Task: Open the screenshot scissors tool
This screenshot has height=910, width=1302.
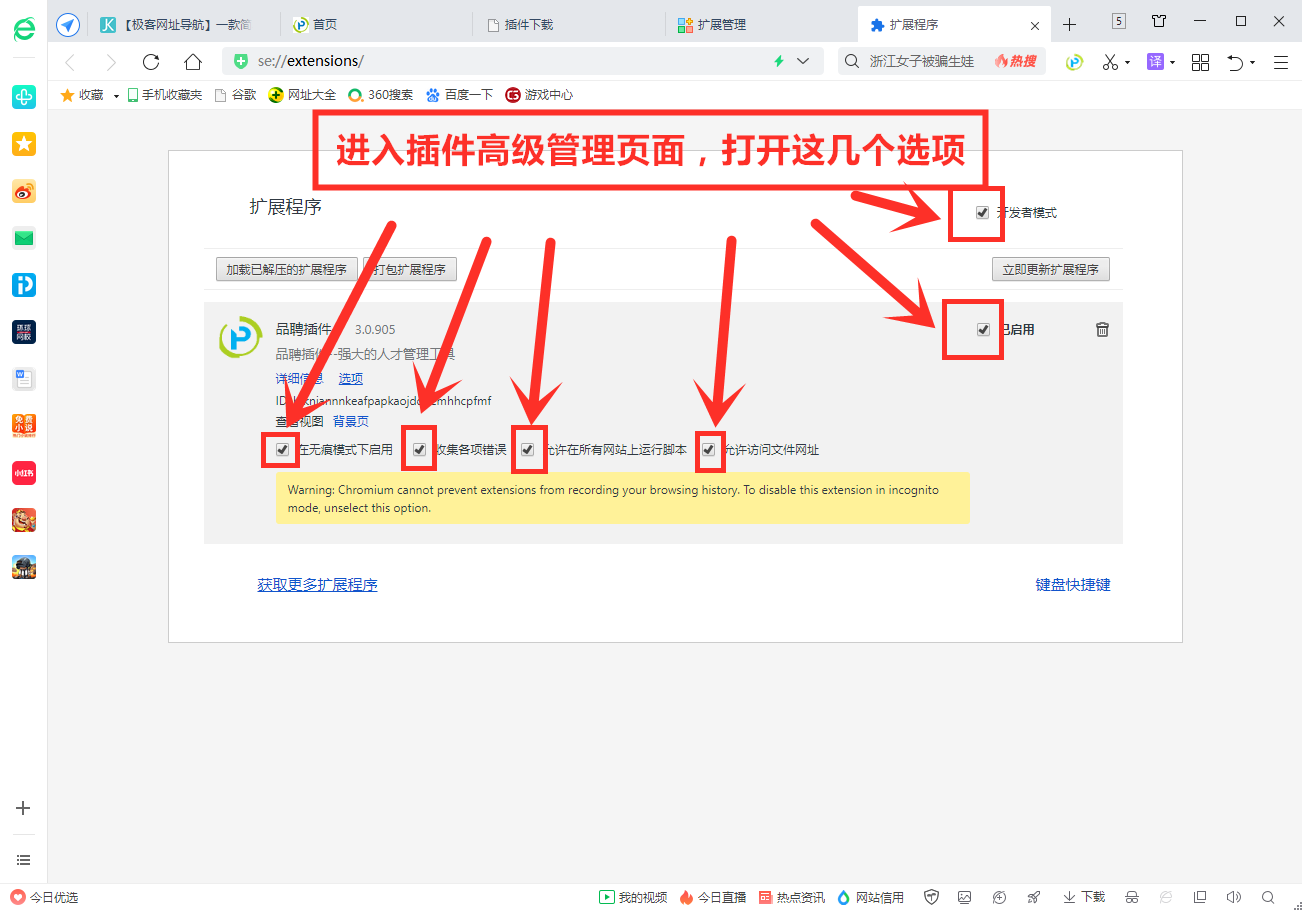Action: tap(1110, 61)
